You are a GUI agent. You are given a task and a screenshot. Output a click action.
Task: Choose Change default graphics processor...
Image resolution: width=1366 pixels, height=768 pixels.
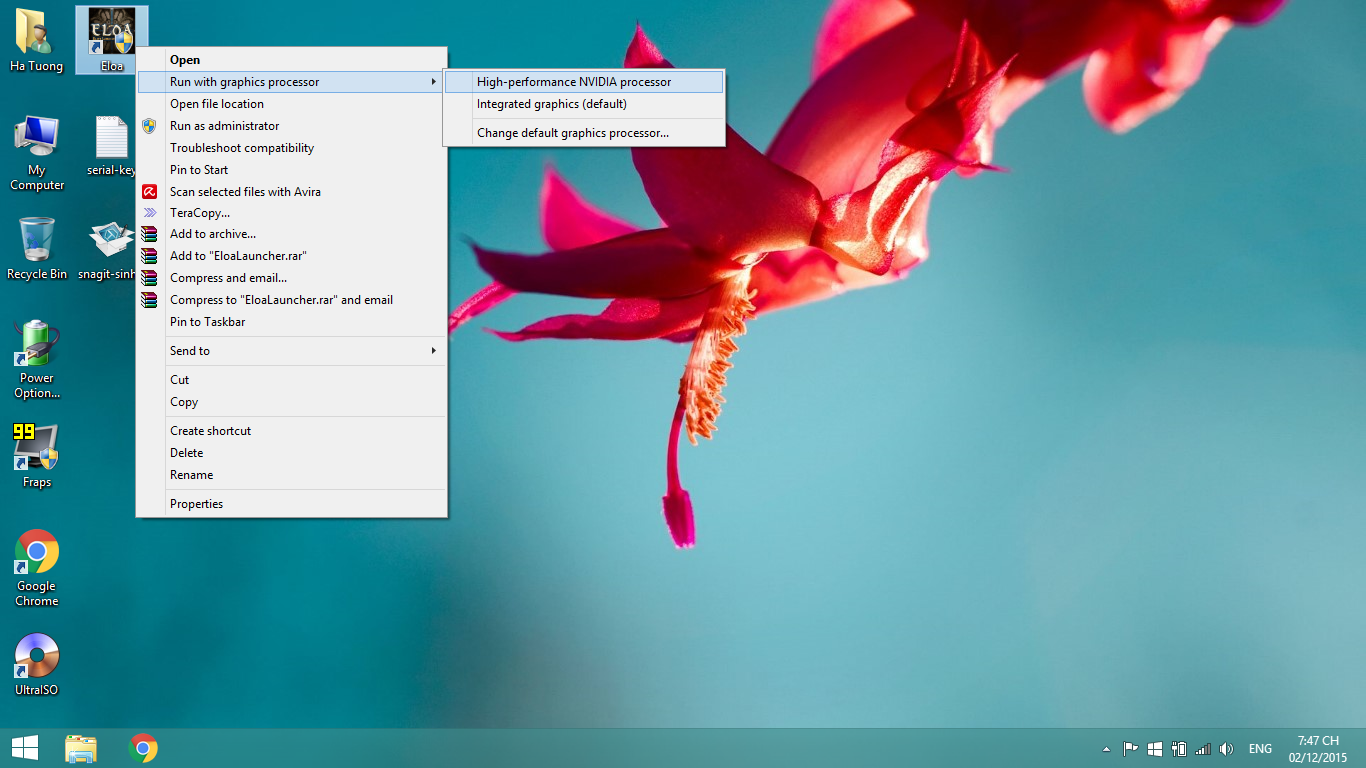pyautogui.click(x=584, y=133)
